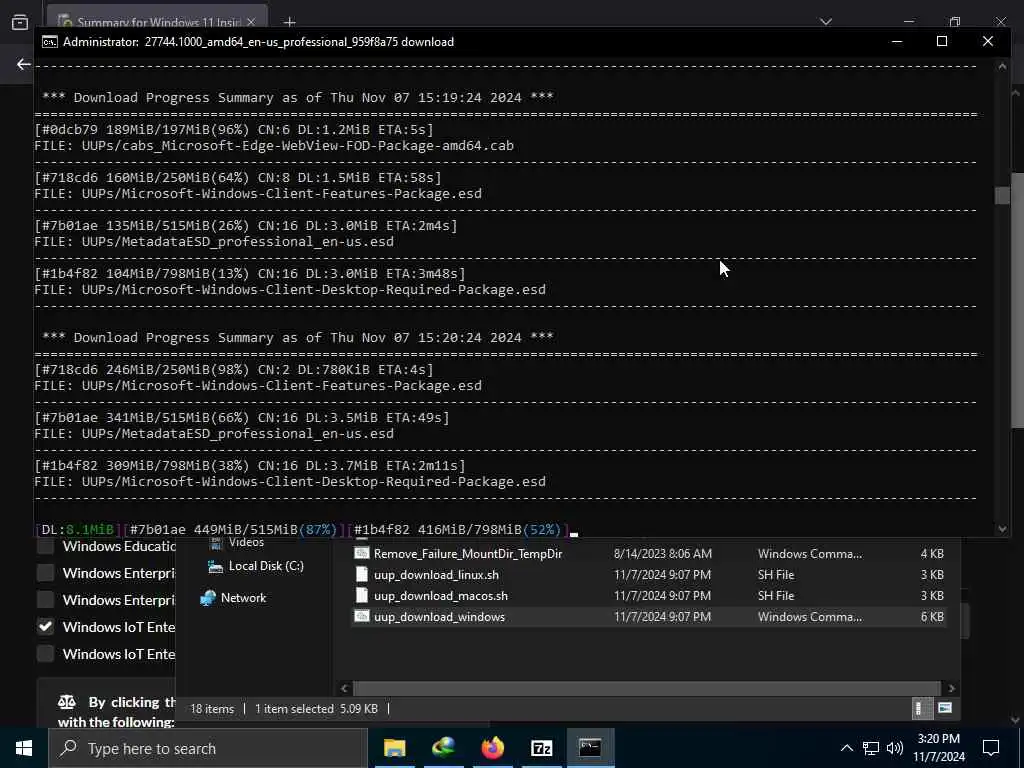Image resolution: width=1024 pixels, height=768 pixels.
Task: Select the Command Prompt taskbar icon
Action: (x=590, y=748)
